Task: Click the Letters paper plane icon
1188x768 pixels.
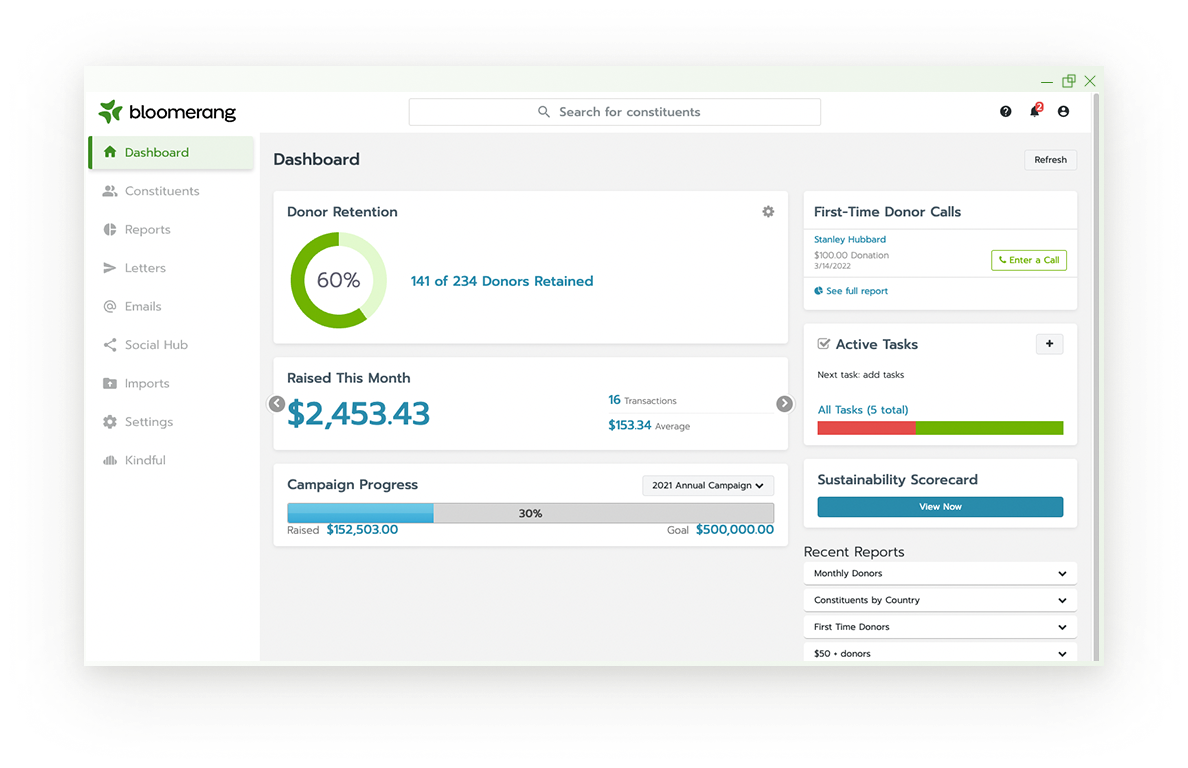Action: tap(110, 268)
